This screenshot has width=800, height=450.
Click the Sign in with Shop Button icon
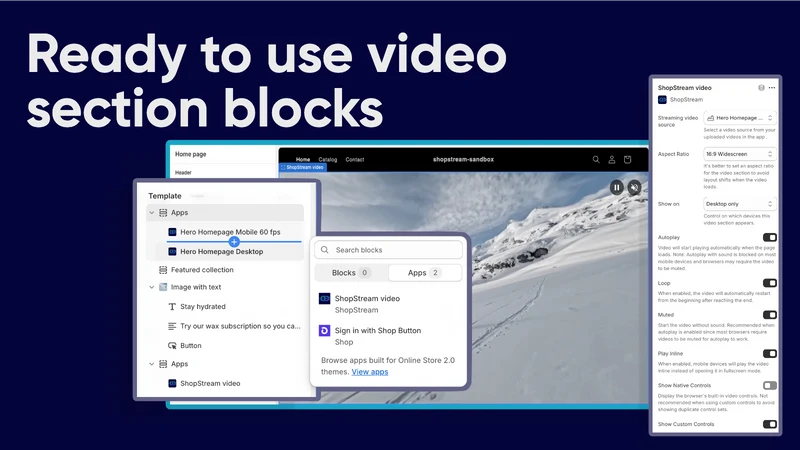tap(324, 331)
